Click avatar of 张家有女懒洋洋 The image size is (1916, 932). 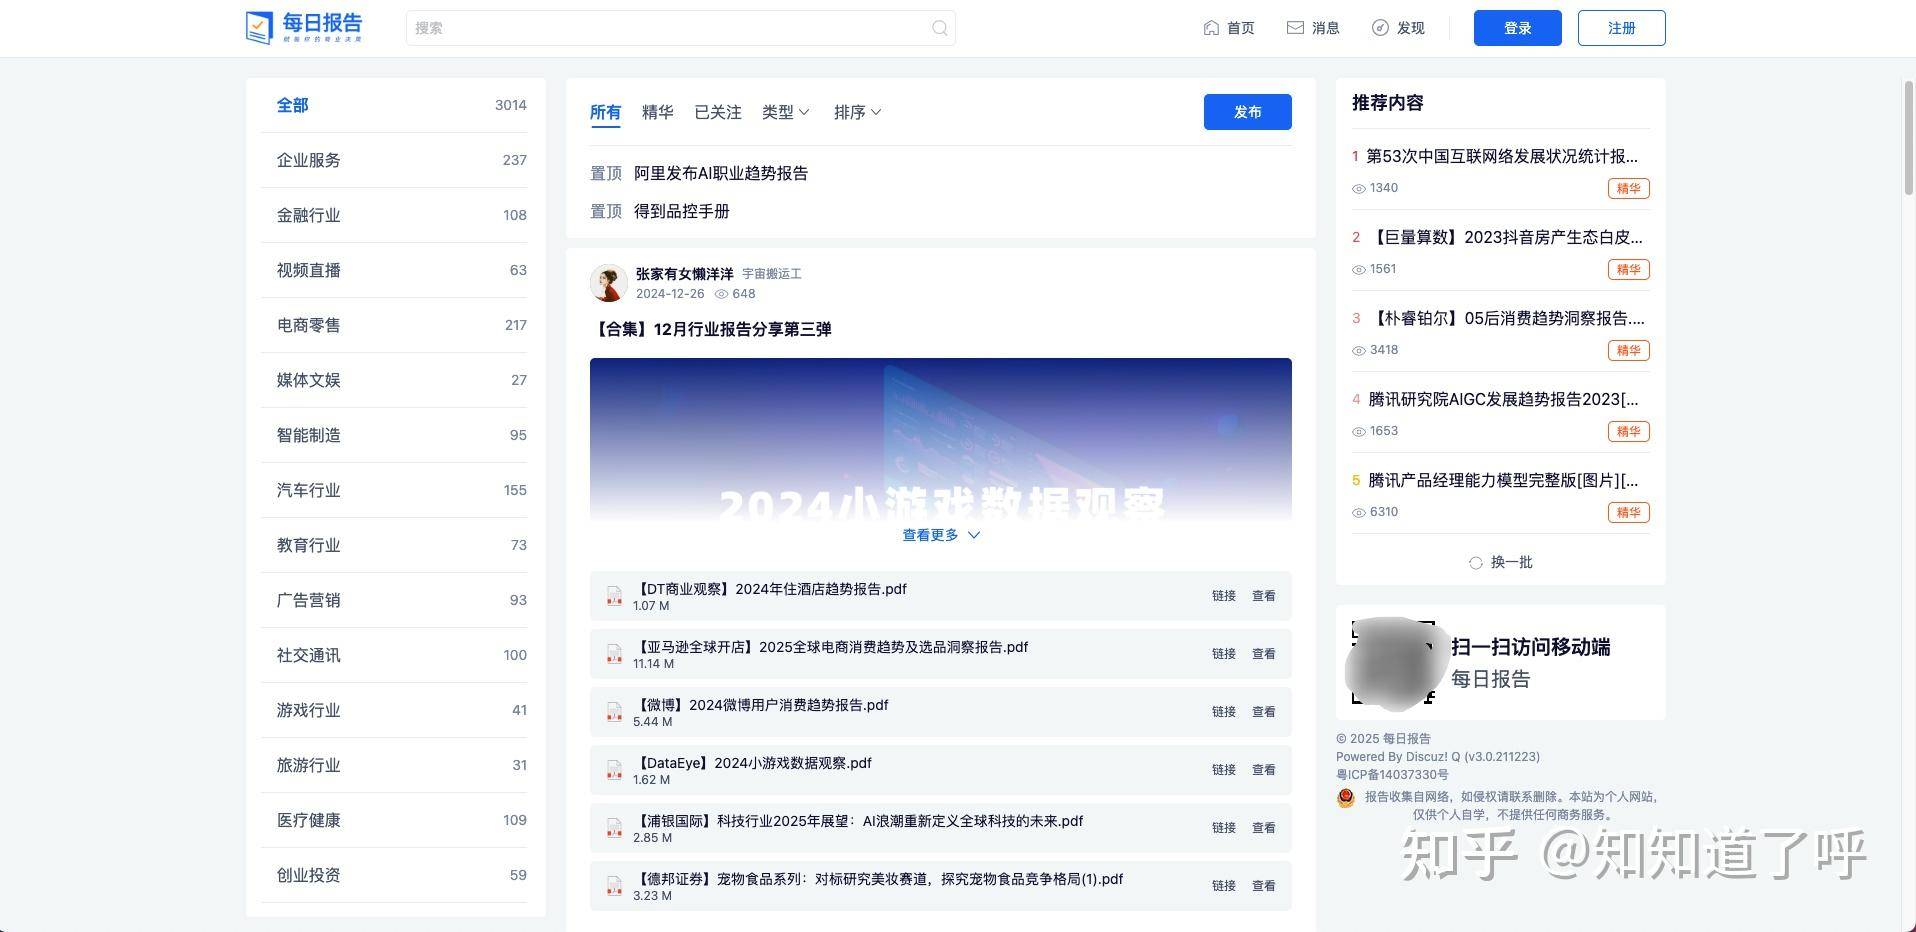point(608,283)
